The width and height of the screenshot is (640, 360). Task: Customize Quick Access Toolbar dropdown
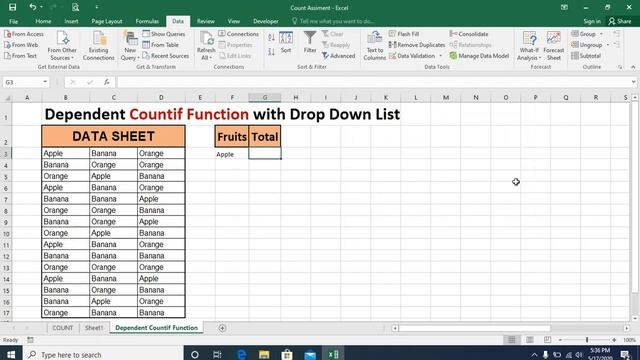coord(97,7)
